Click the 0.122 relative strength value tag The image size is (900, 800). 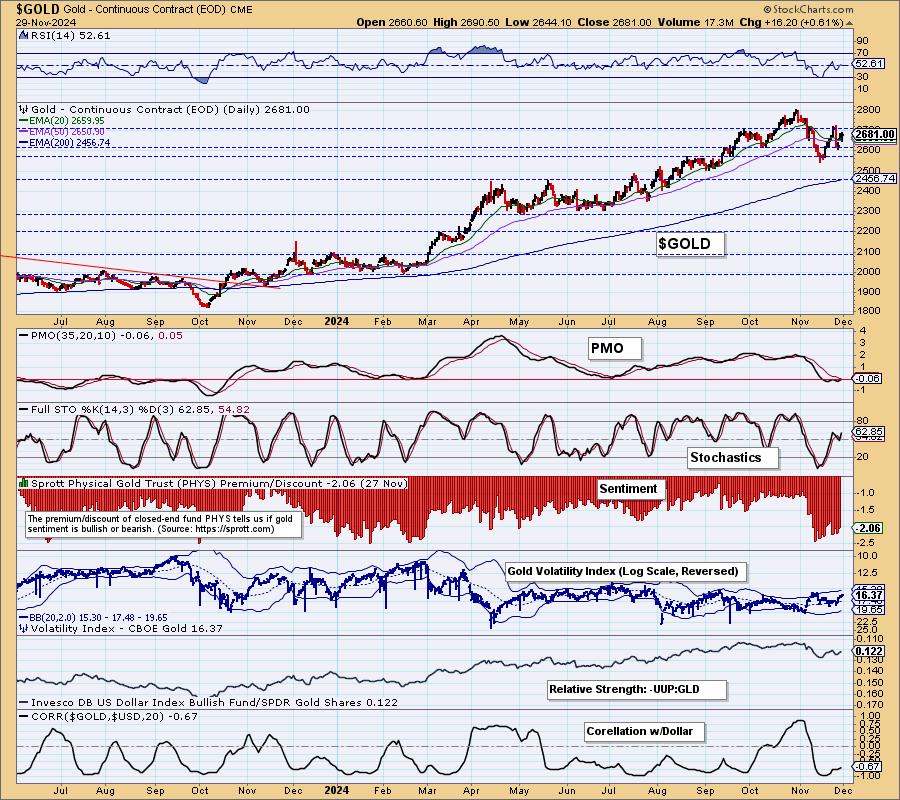tap(868, 651)
